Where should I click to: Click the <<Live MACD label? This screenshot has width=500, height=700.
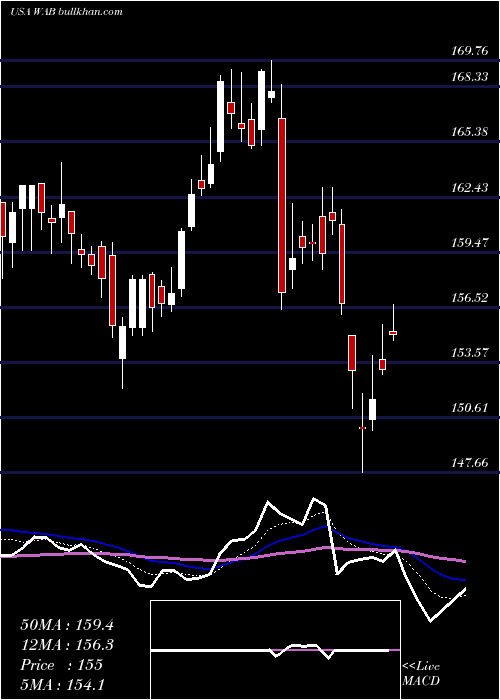click(421, 673)
